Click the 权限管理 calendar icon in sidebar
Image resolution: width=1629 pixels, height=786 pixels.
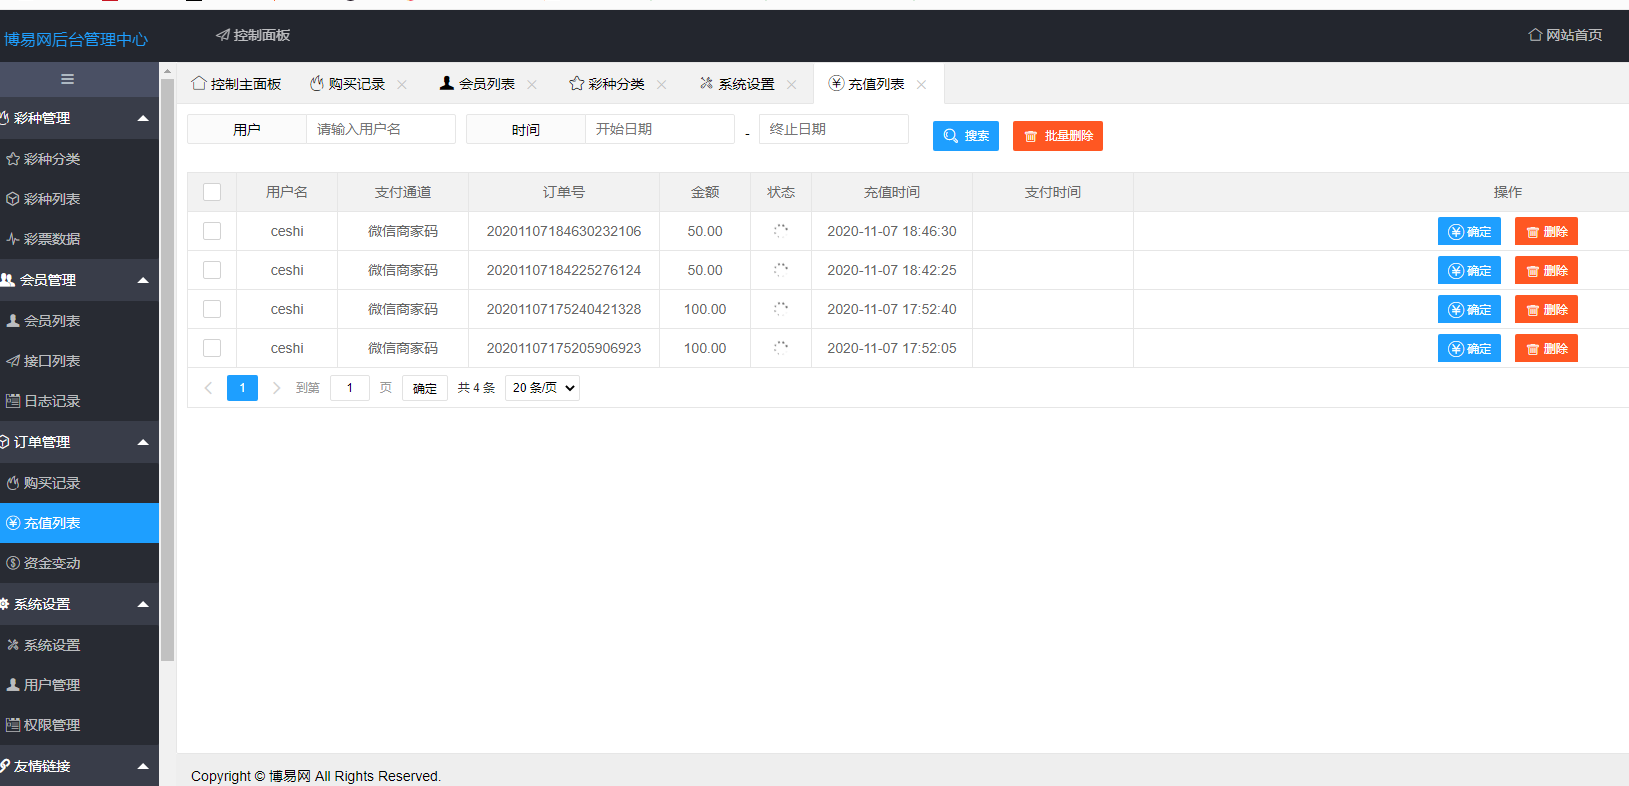(x=13, y=725)
